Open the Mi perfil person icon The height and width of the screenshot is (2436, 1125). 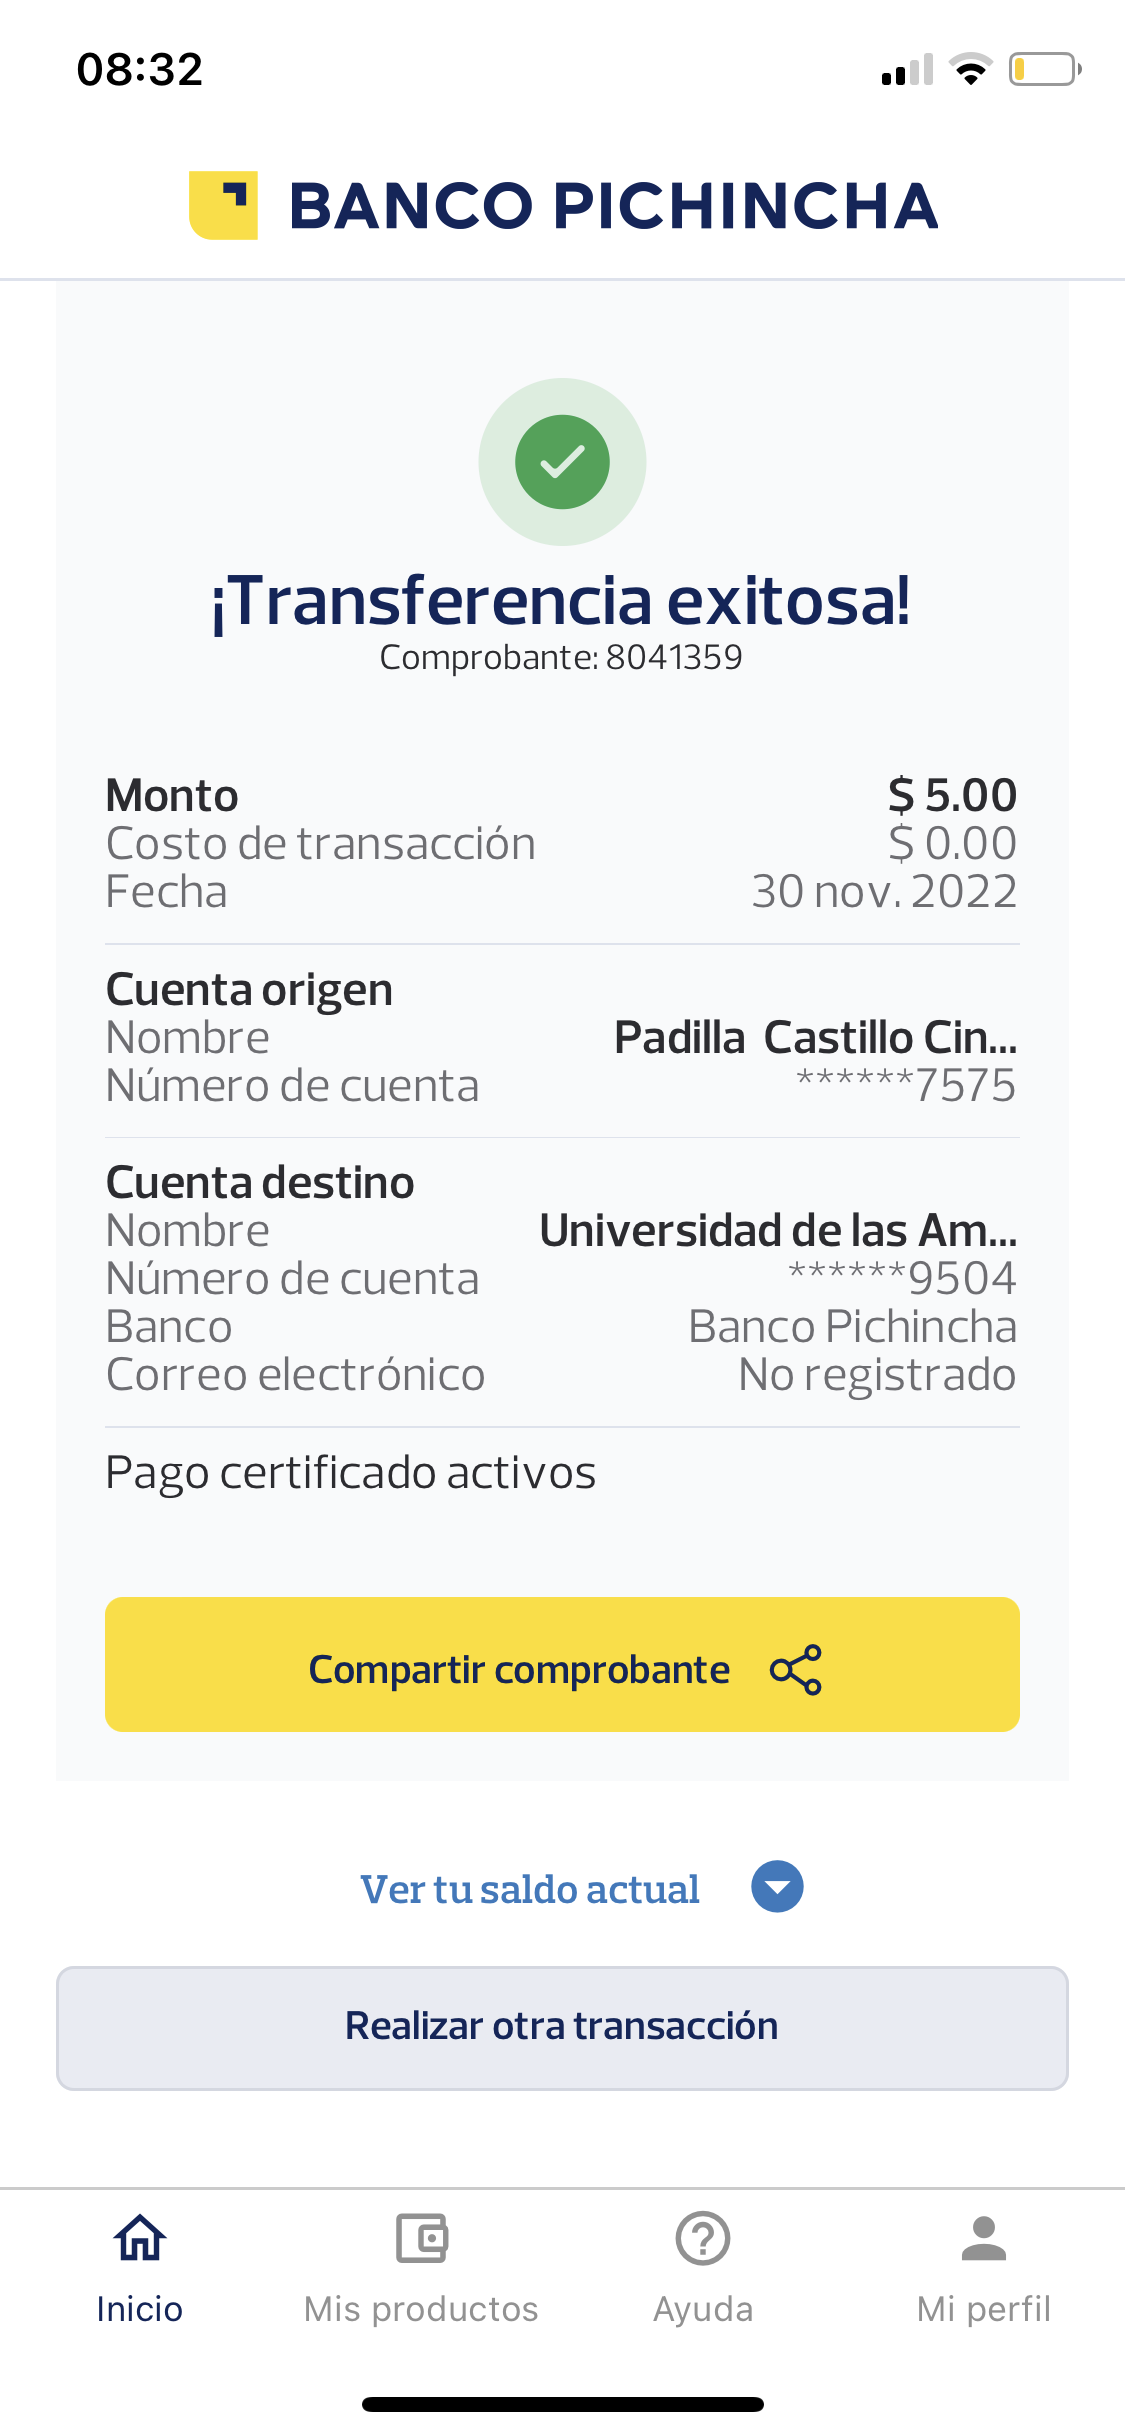click(984, 2238)
